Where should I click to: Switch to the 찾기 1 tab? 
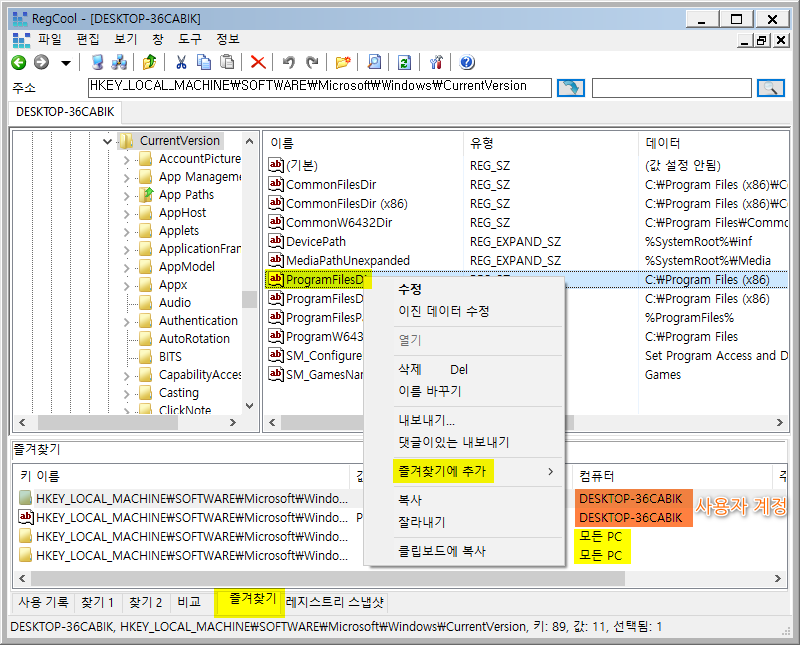tap(97, 603)
